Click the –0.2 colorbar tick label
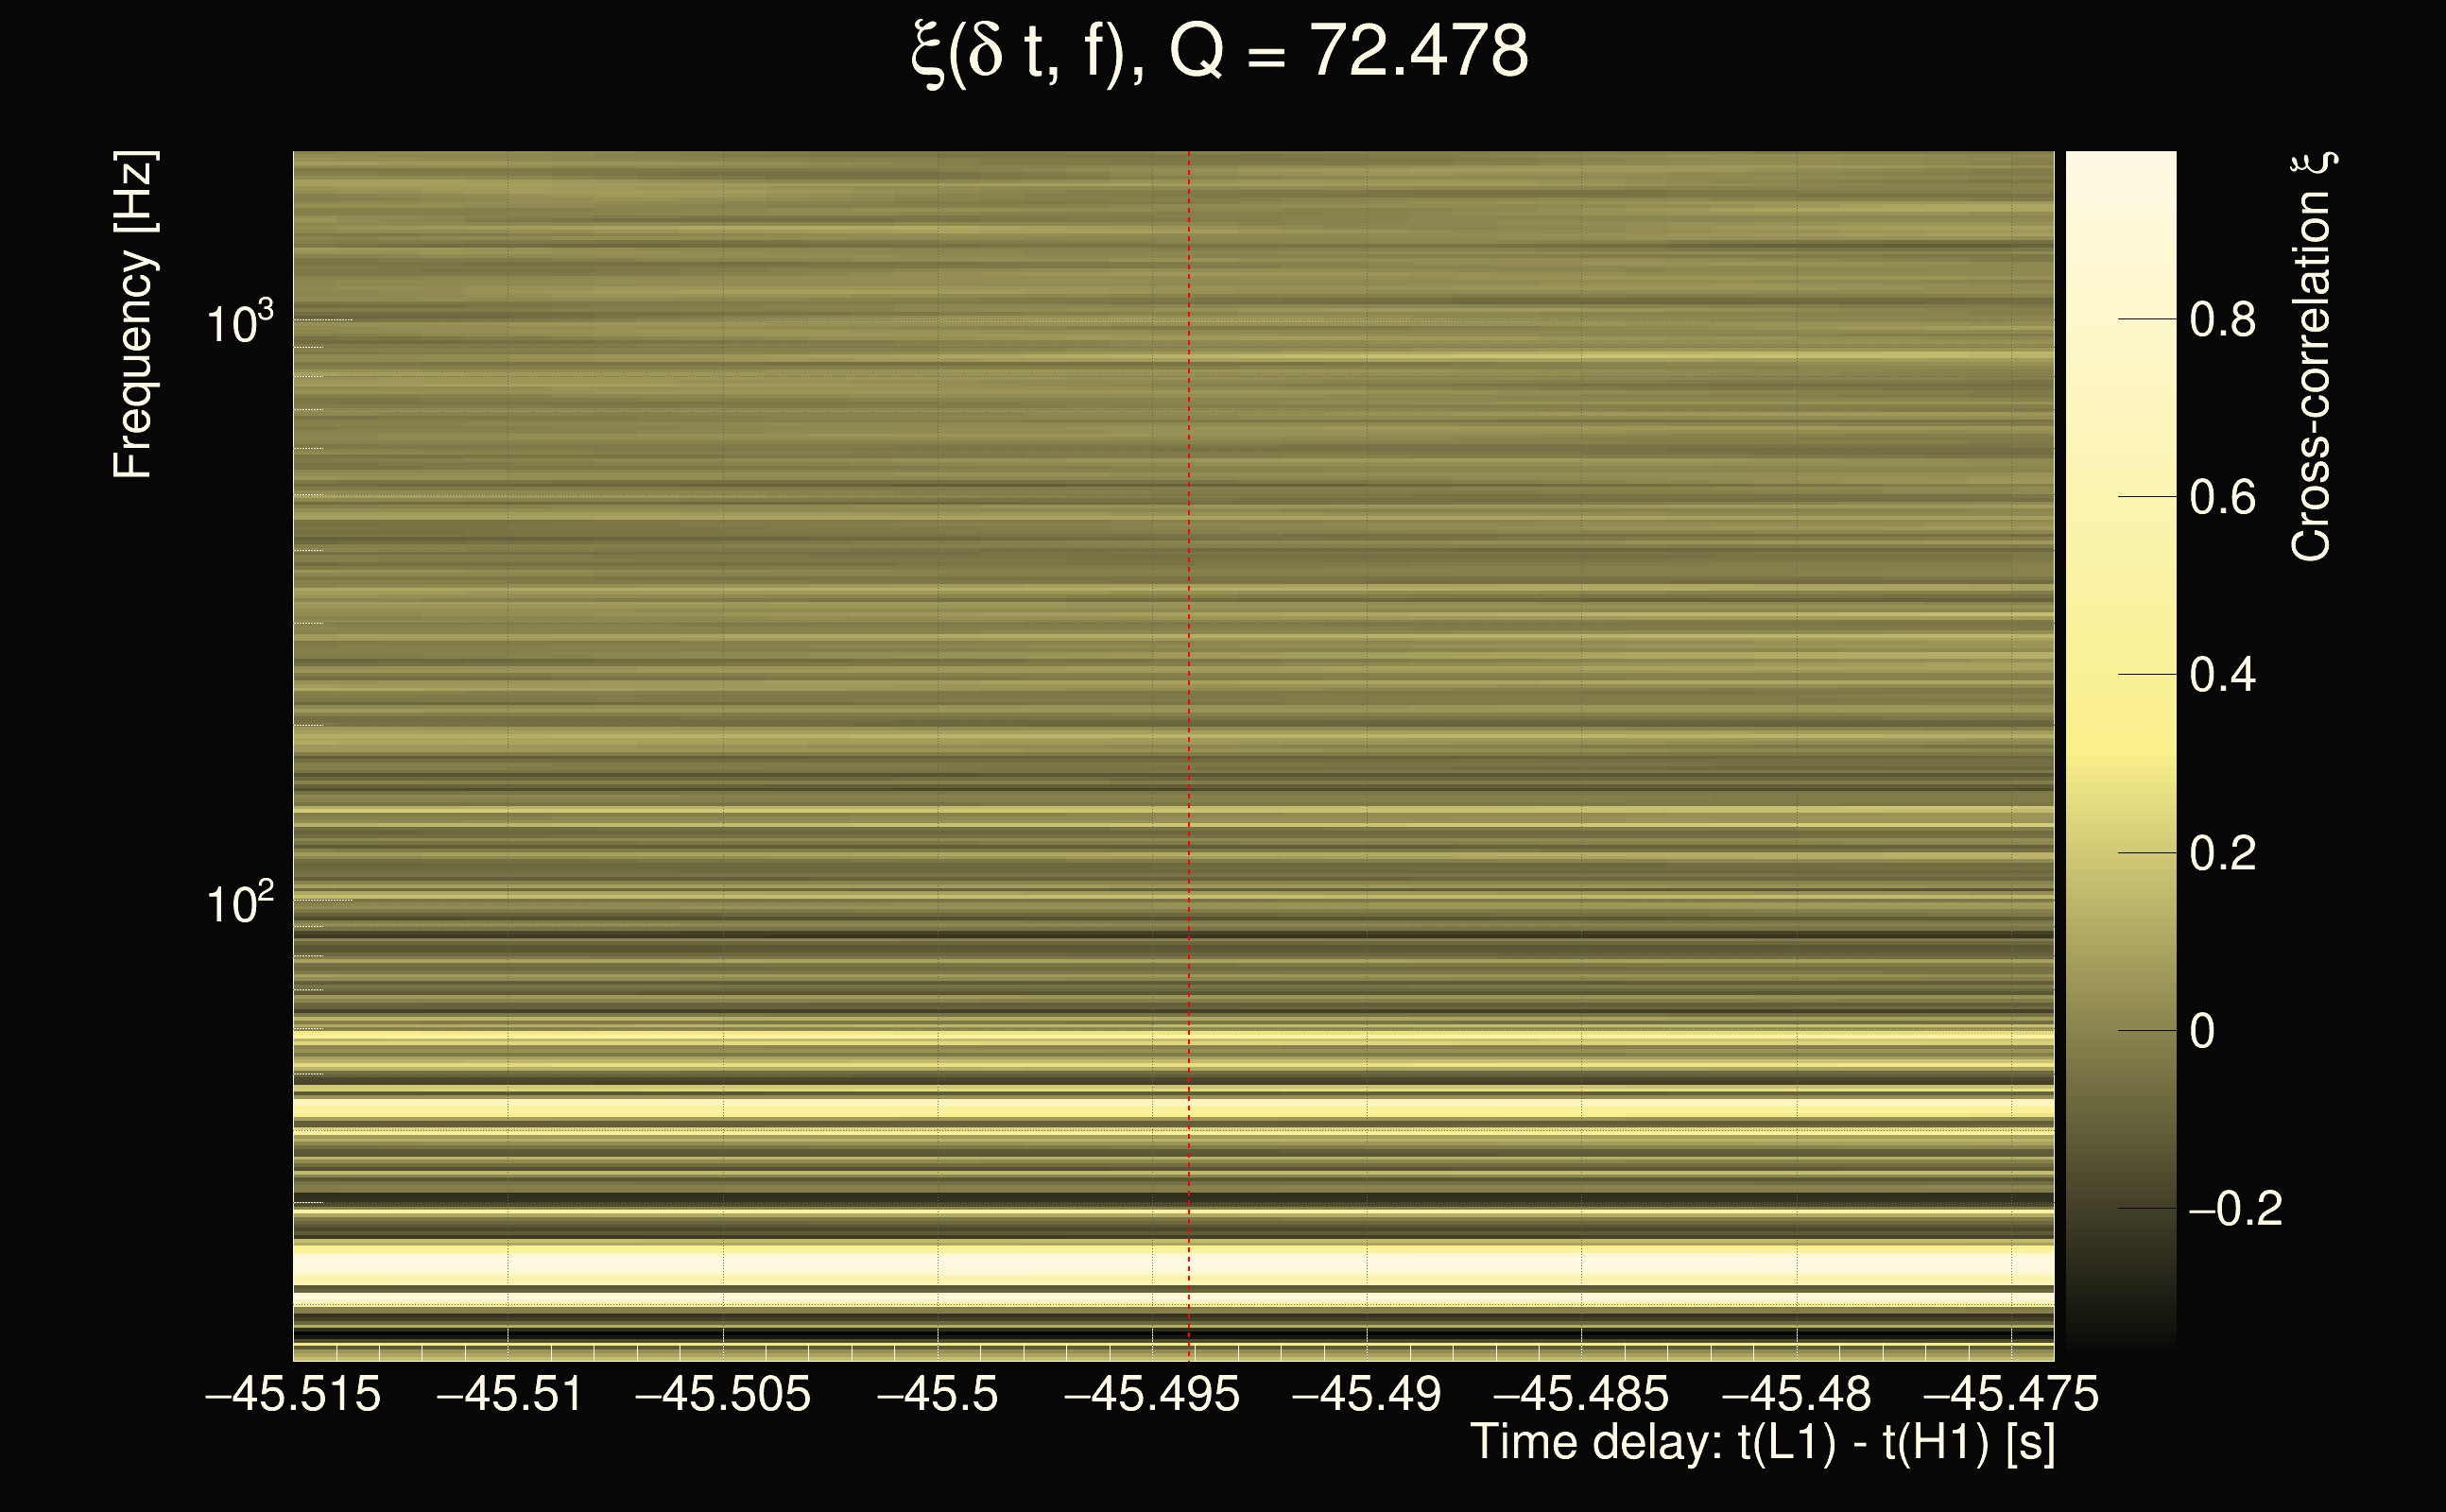 tap(2234, 1209)
